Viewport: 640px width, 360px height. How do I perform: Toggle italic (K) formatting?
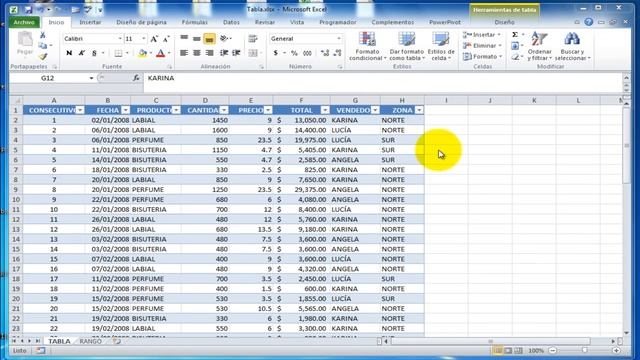point(82,53)
